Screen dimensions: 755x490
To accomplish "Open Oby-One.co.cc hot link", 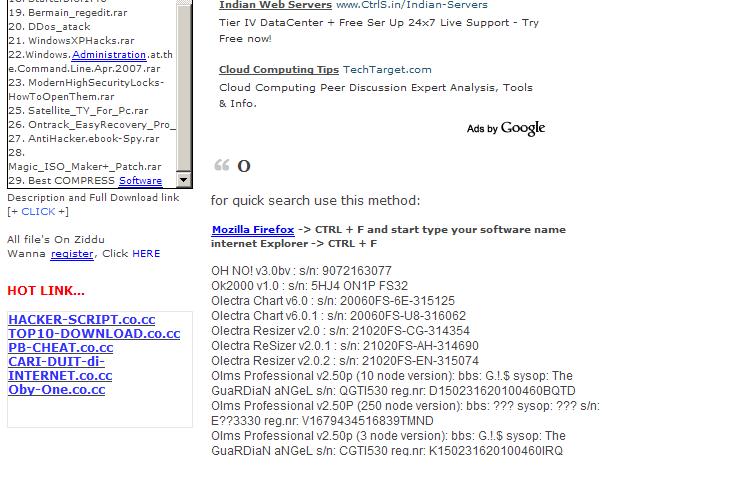I will [56, 389].
